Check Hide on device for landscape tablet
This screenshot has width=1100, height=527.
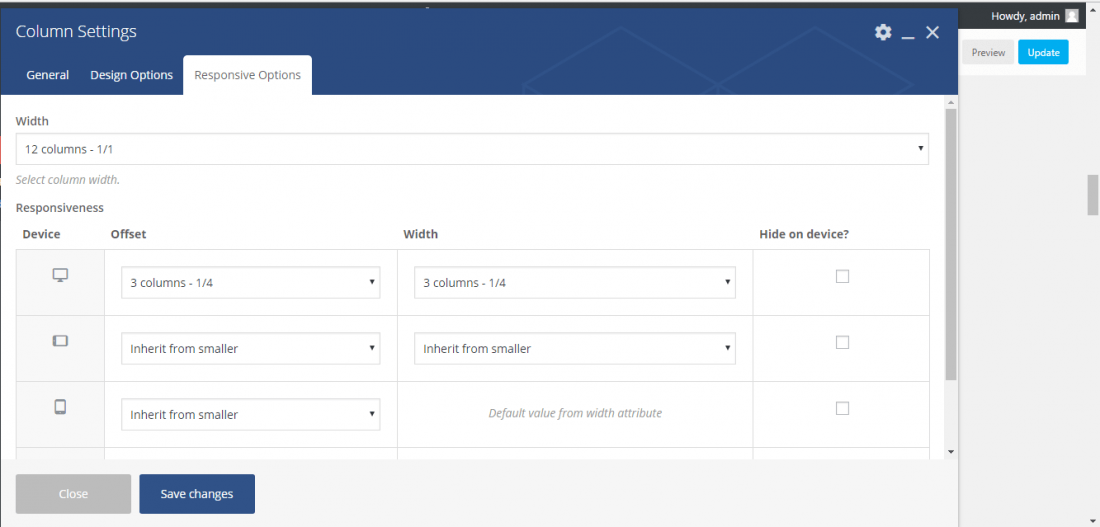point(843,342)
